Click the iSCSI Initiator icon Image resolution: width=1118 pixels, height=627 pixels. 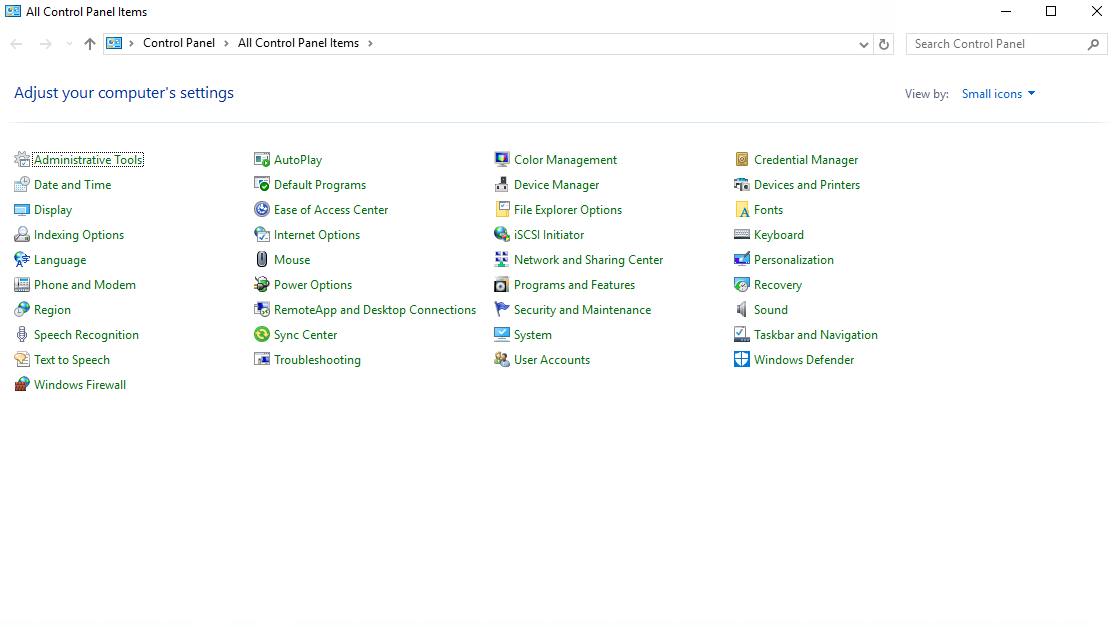point(502,235)
